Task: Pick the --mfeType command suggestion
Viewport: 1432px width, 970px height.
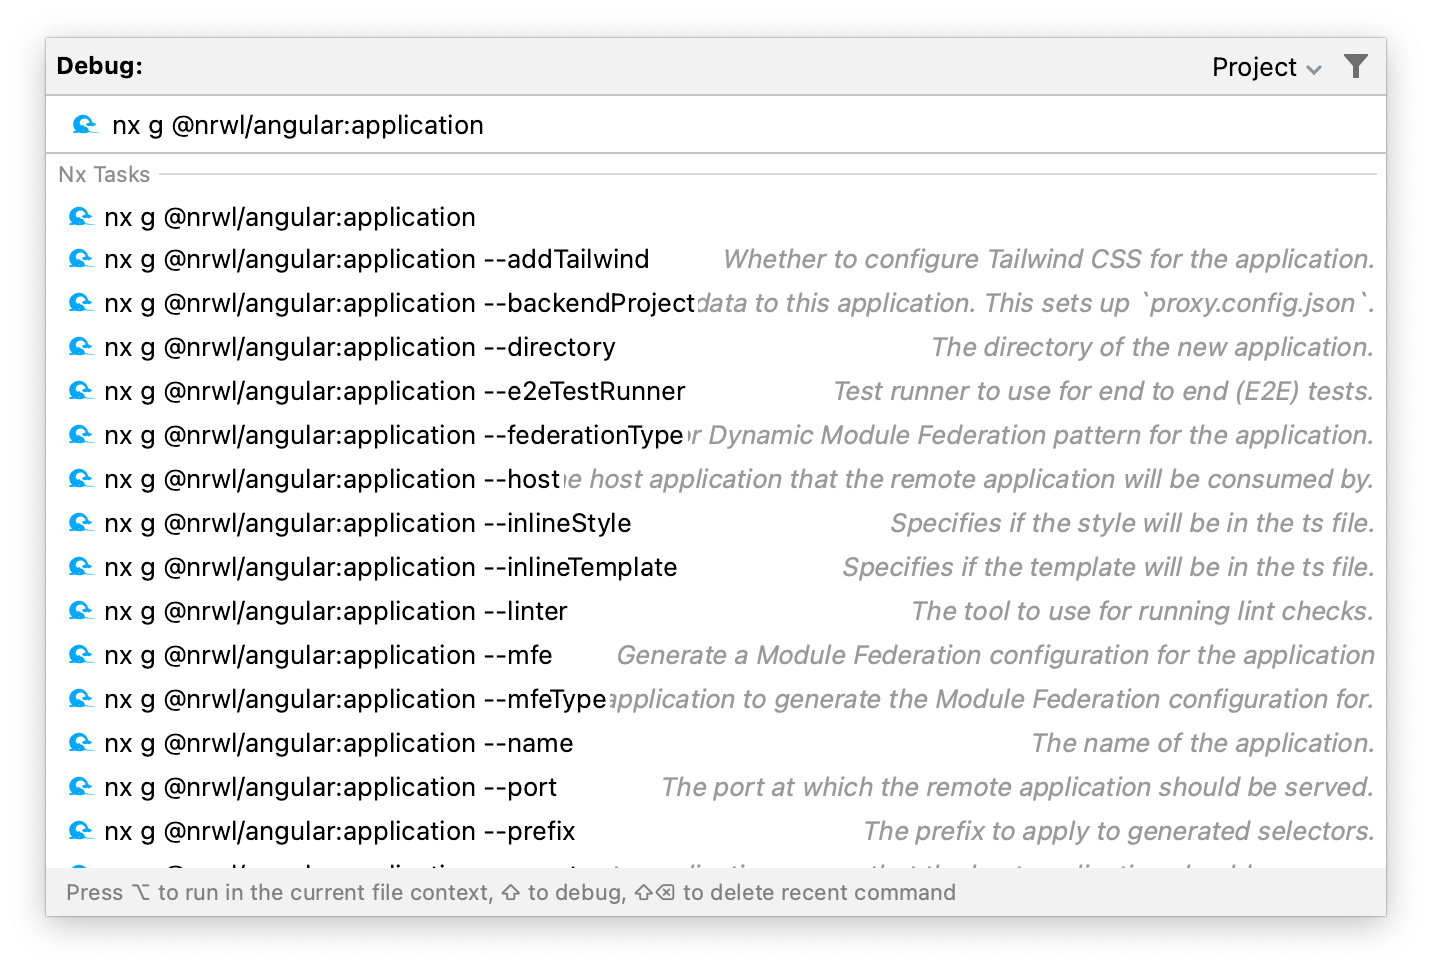Action: 716,699
